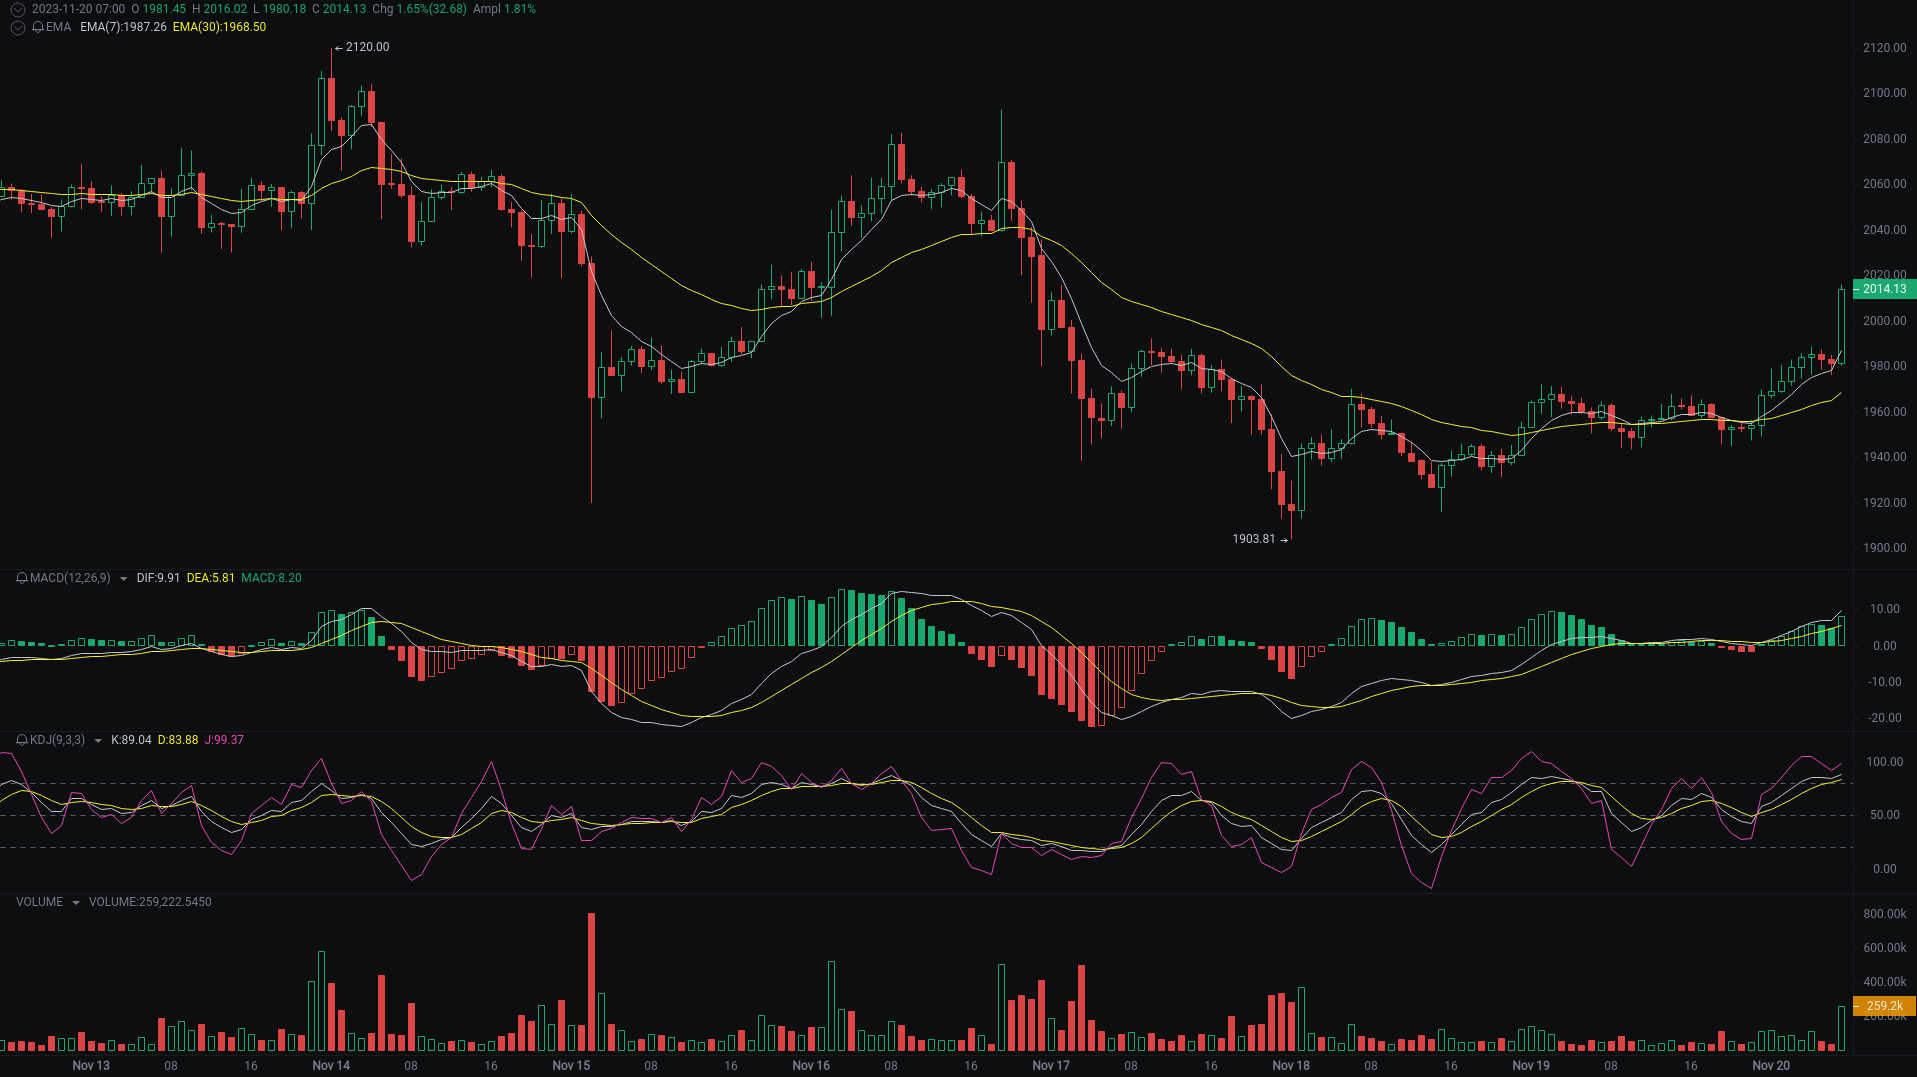Click the MACD(12,26,9) indicator label
Image resolution: width=1917 pixels, height=1077 pixels.
click(70, 578)
